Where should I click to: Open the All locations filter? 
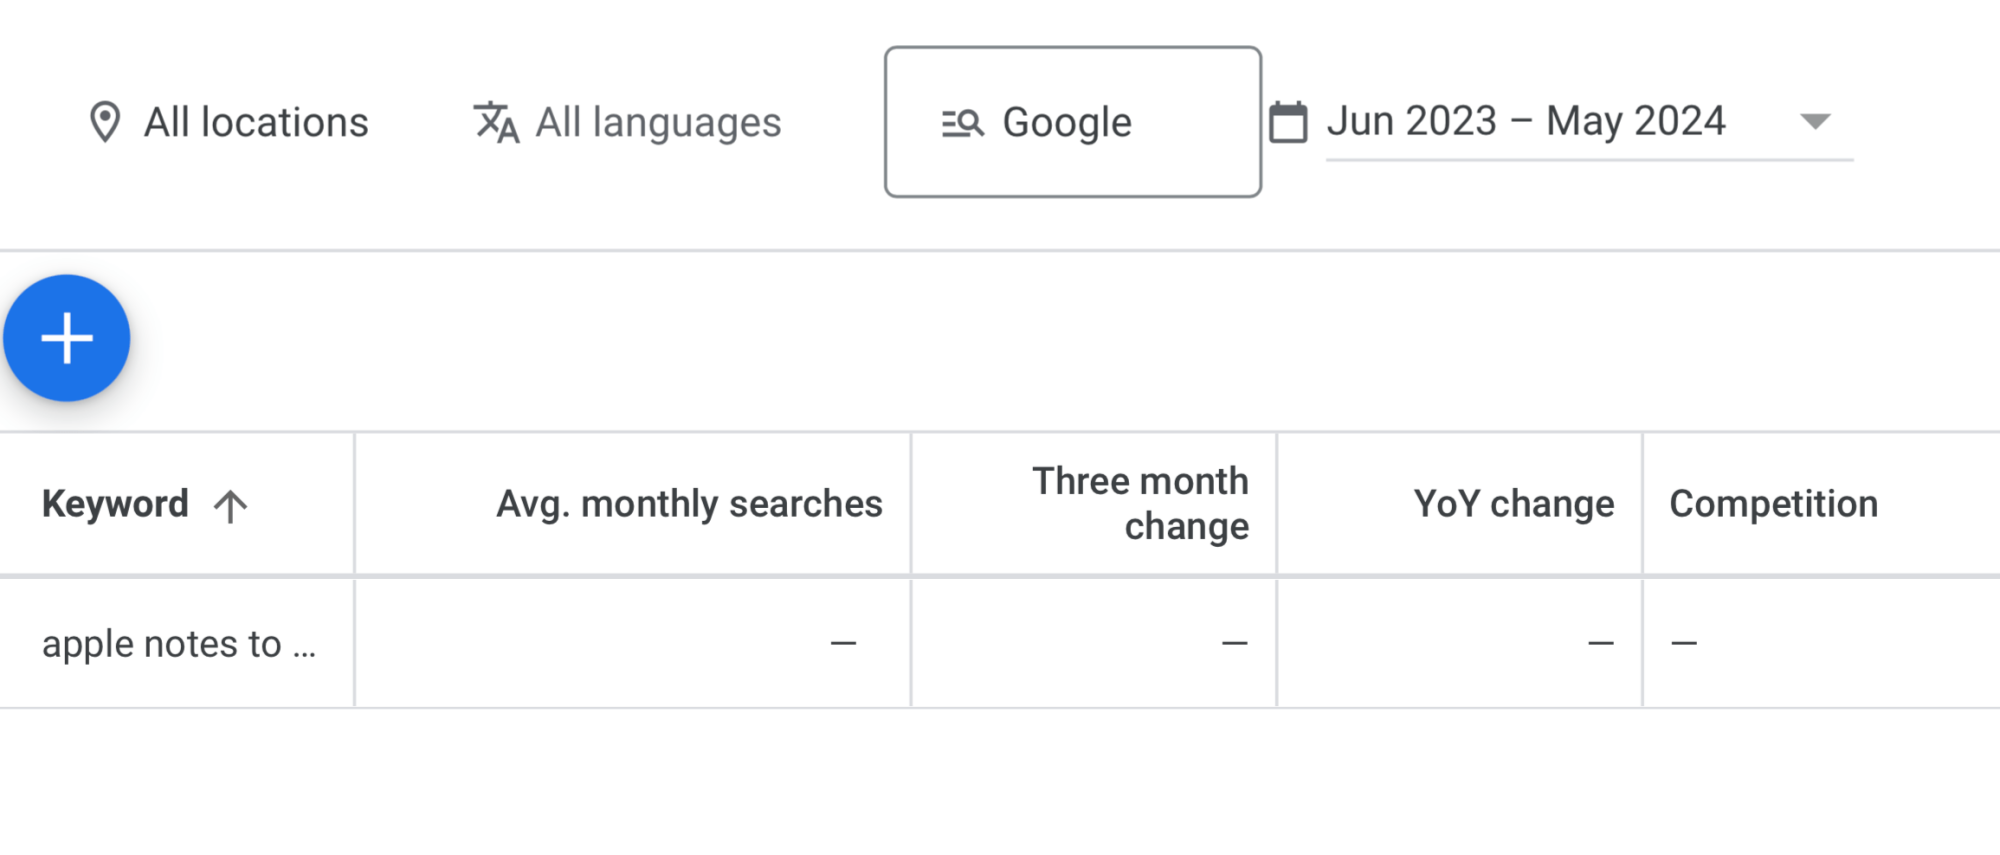point(229,123)
